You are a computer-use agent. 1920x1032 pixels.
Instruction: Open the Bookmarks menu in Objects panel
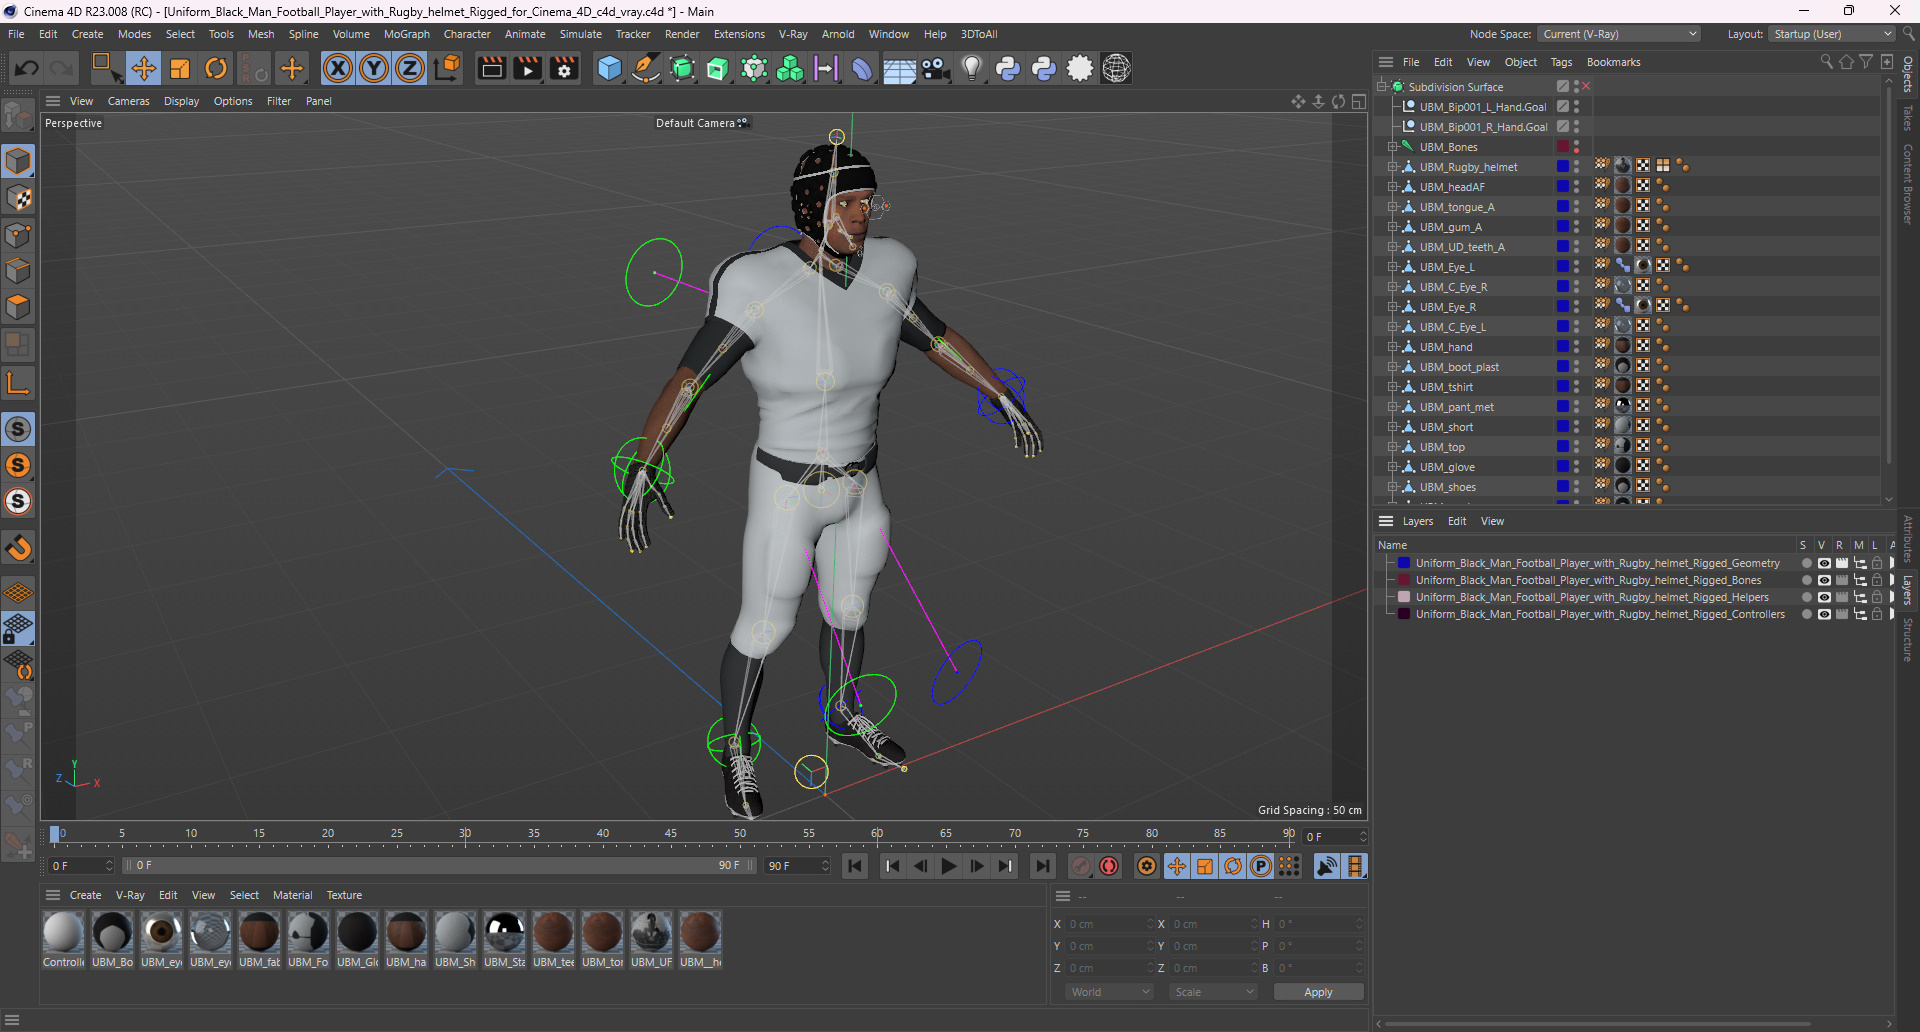click(x=1613, y=62)
